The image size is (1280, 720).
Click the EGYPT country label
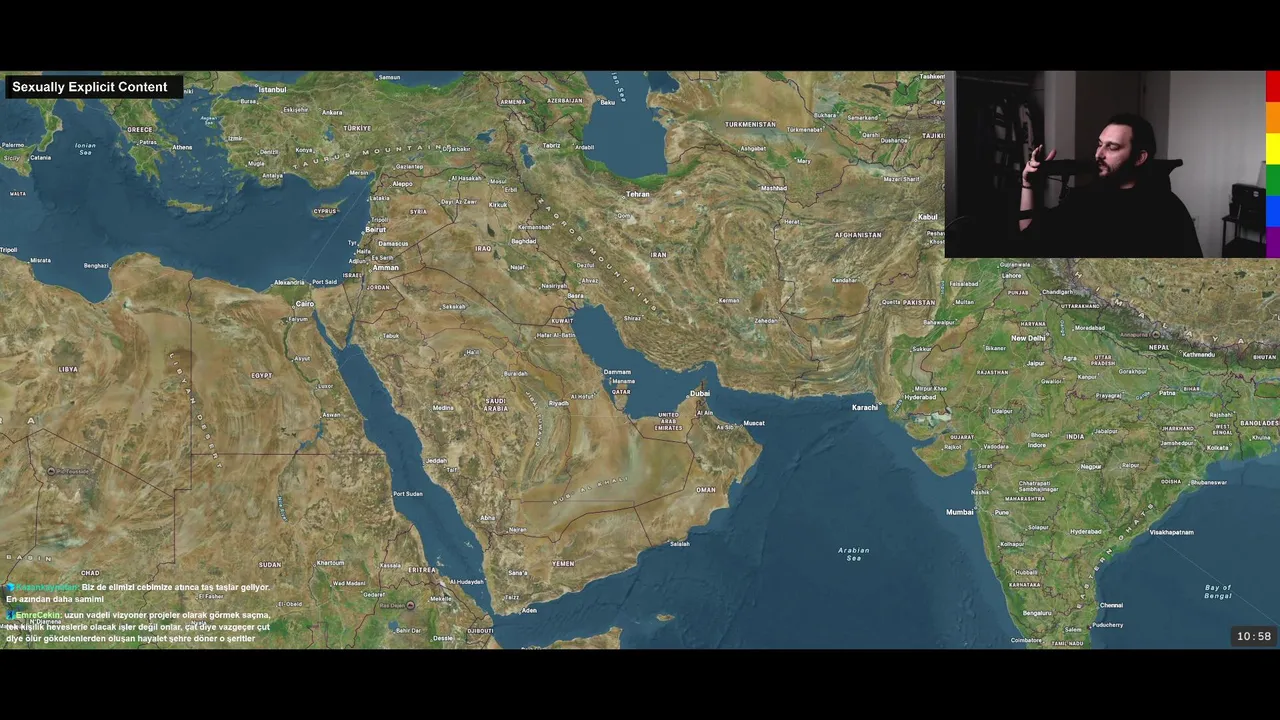tap(261, 376)
